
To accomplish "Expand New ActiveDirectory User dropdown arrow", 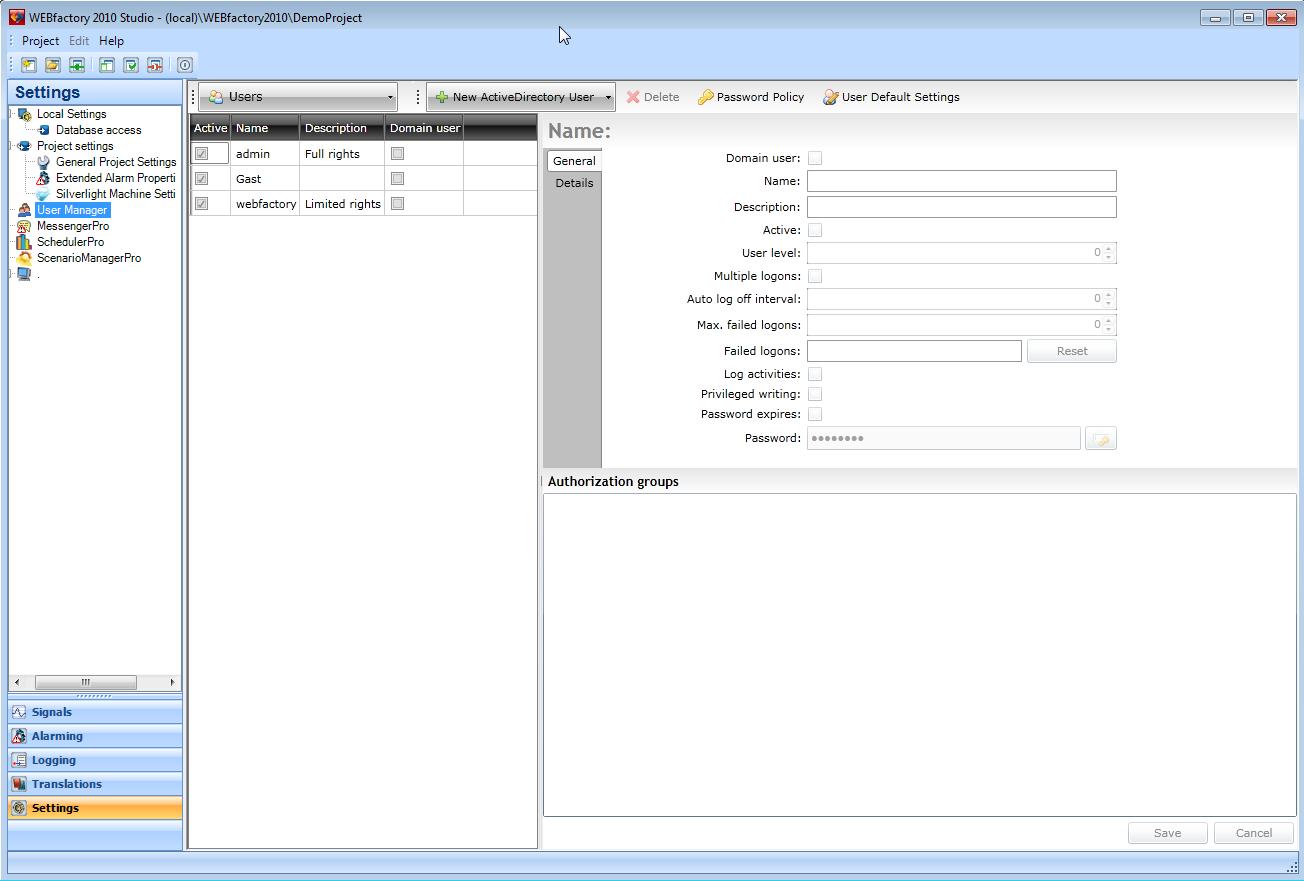I will click(x=608, y=98).
